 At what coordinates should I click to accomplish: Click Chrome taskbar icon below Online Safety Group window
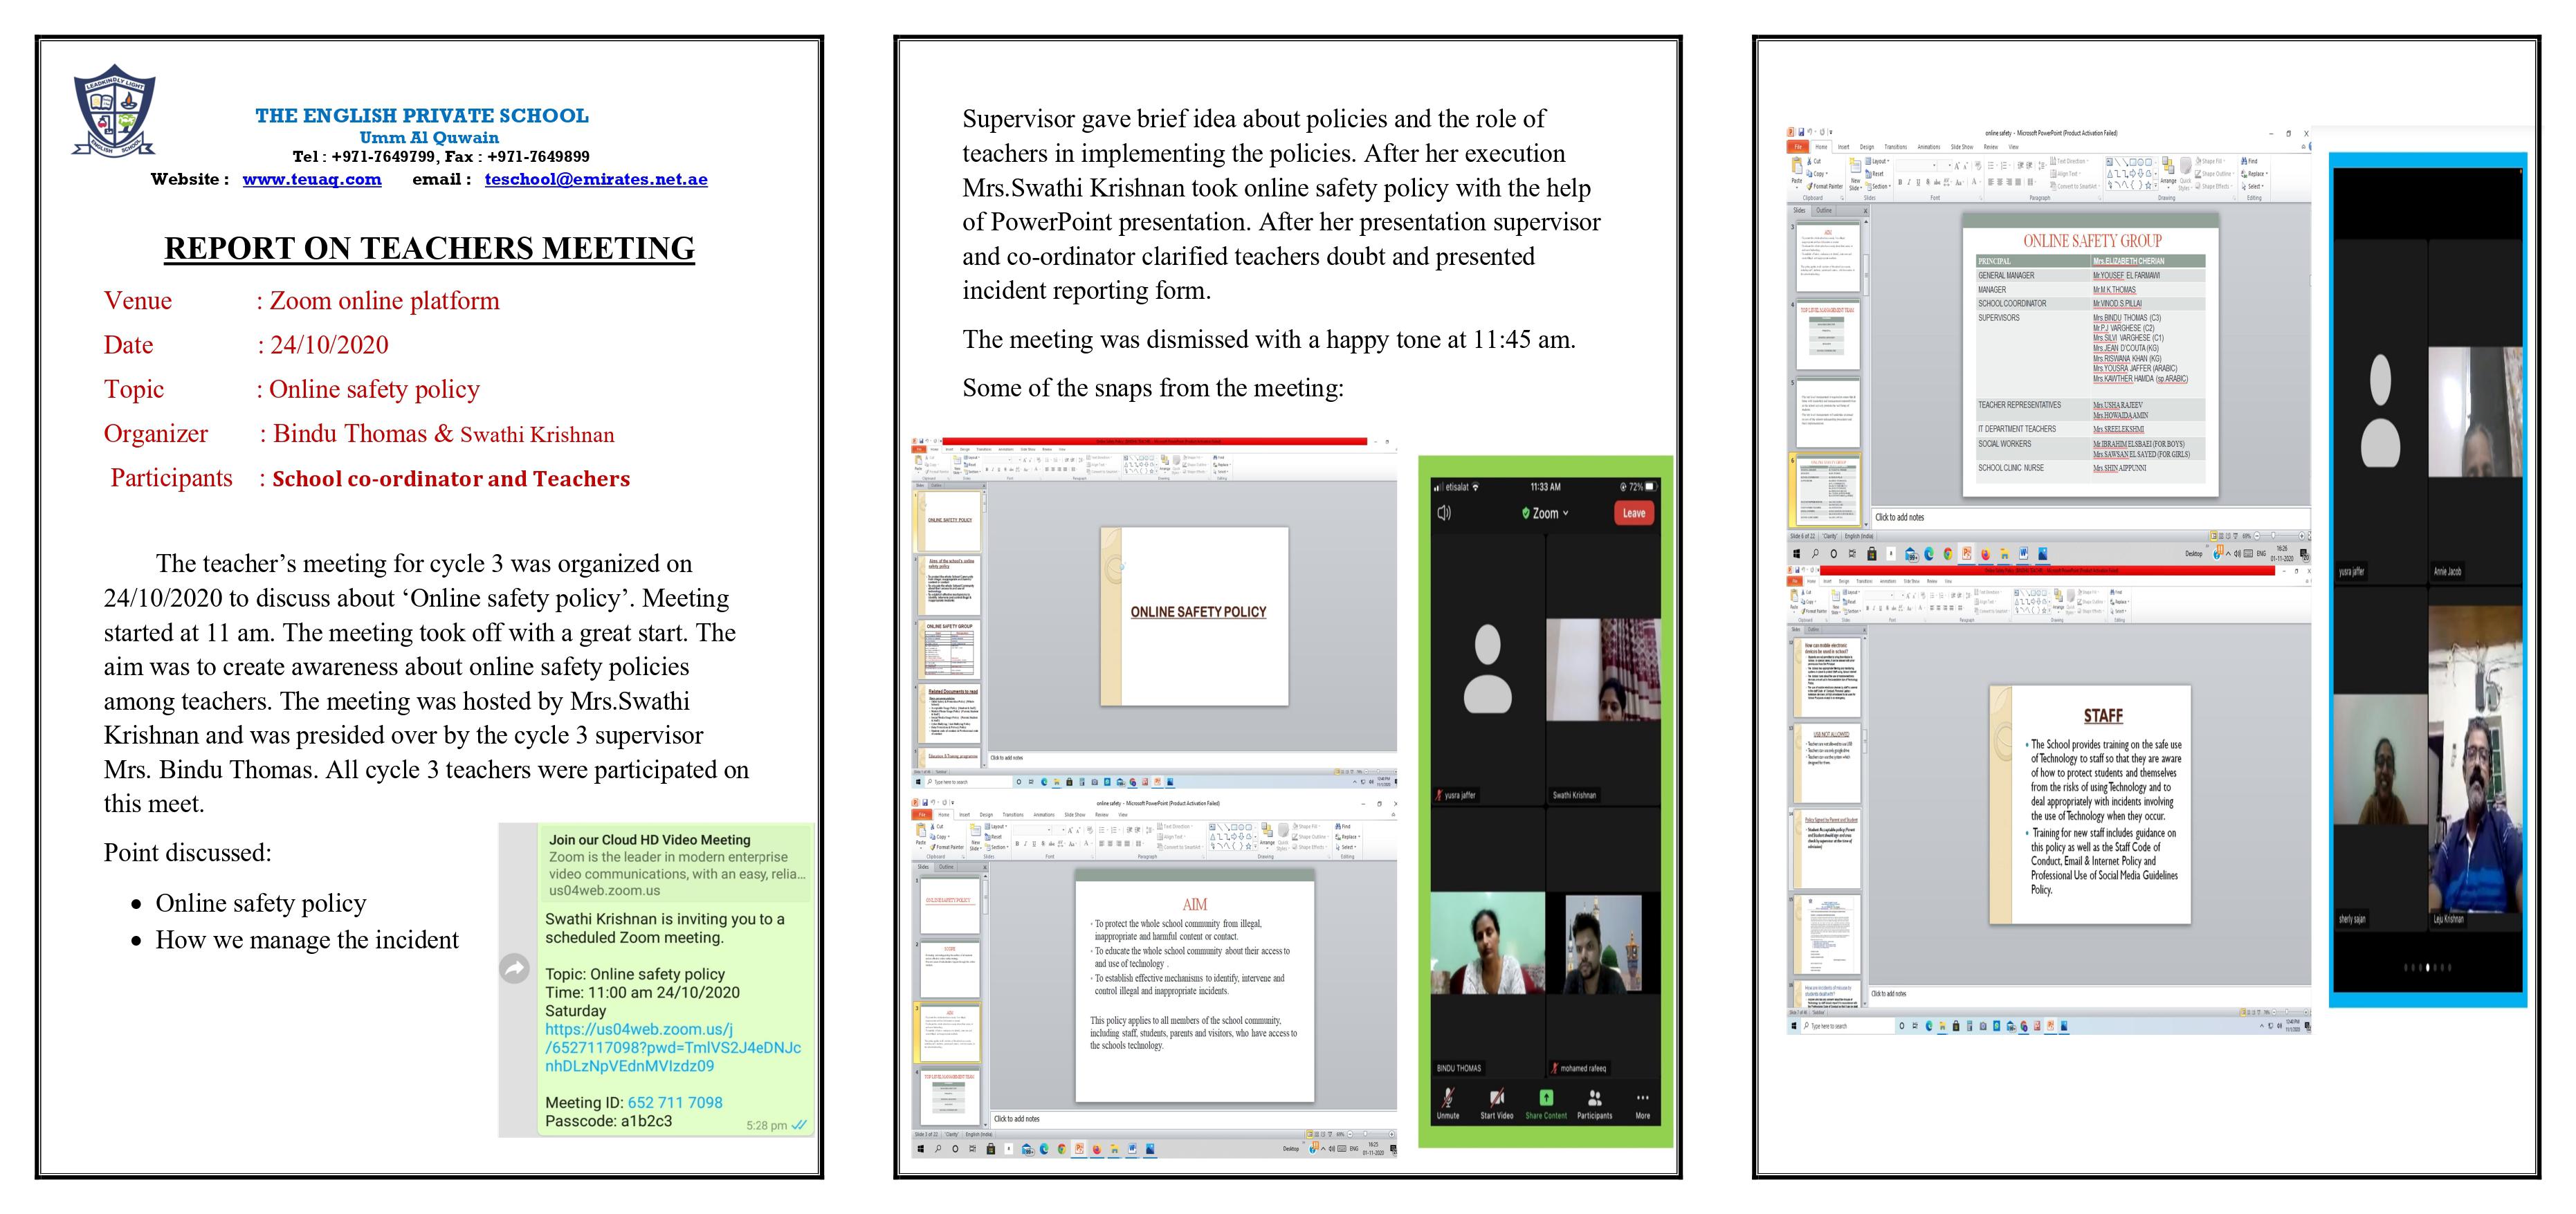pos(1949,554)
